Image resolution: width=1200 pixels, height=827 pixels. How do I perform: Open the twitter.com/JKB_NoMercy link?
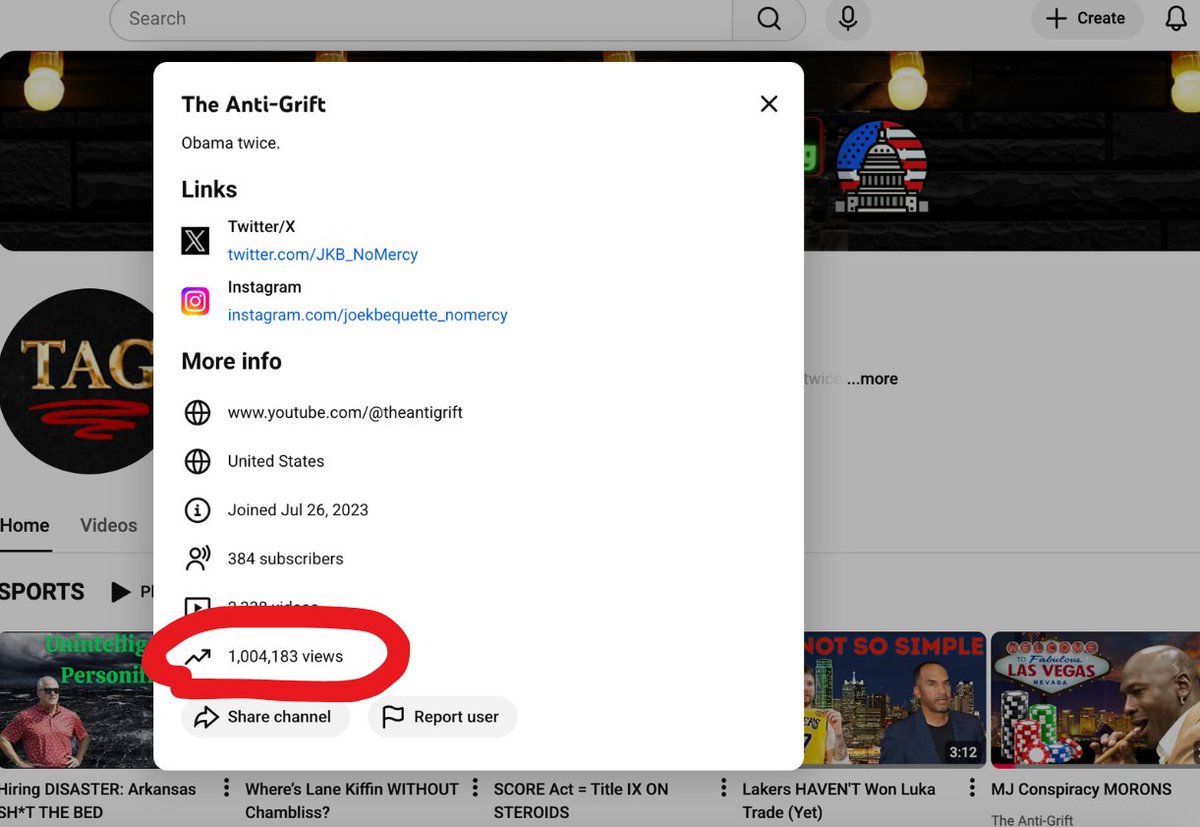pyautogui.click(x=323, y=254)
